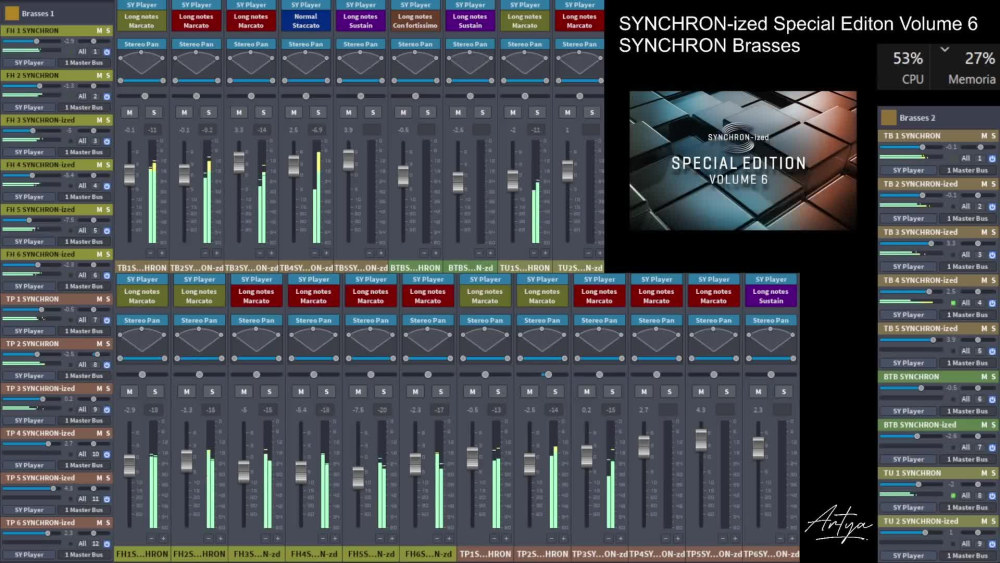
Task: Toggle M on FH 2 SYNCHRON list row
Action: click(99, 75)
